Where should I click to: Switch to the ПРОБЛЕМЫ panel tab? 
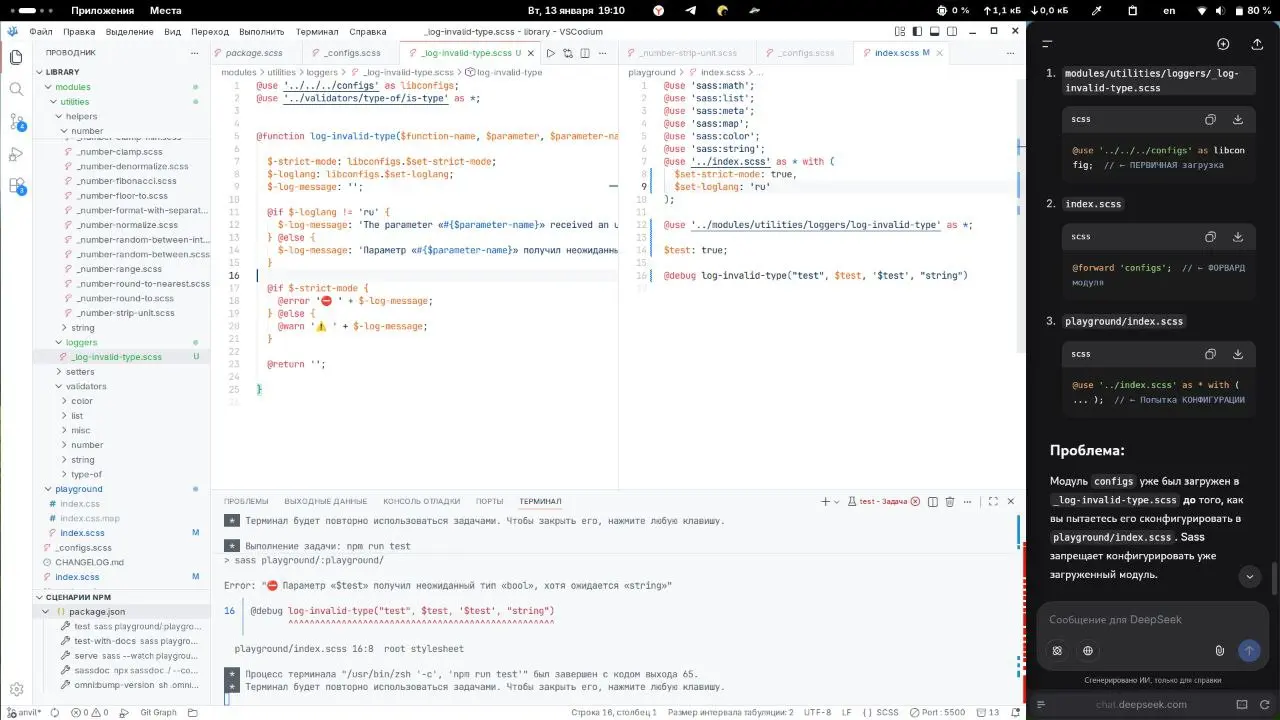[246, 501]
